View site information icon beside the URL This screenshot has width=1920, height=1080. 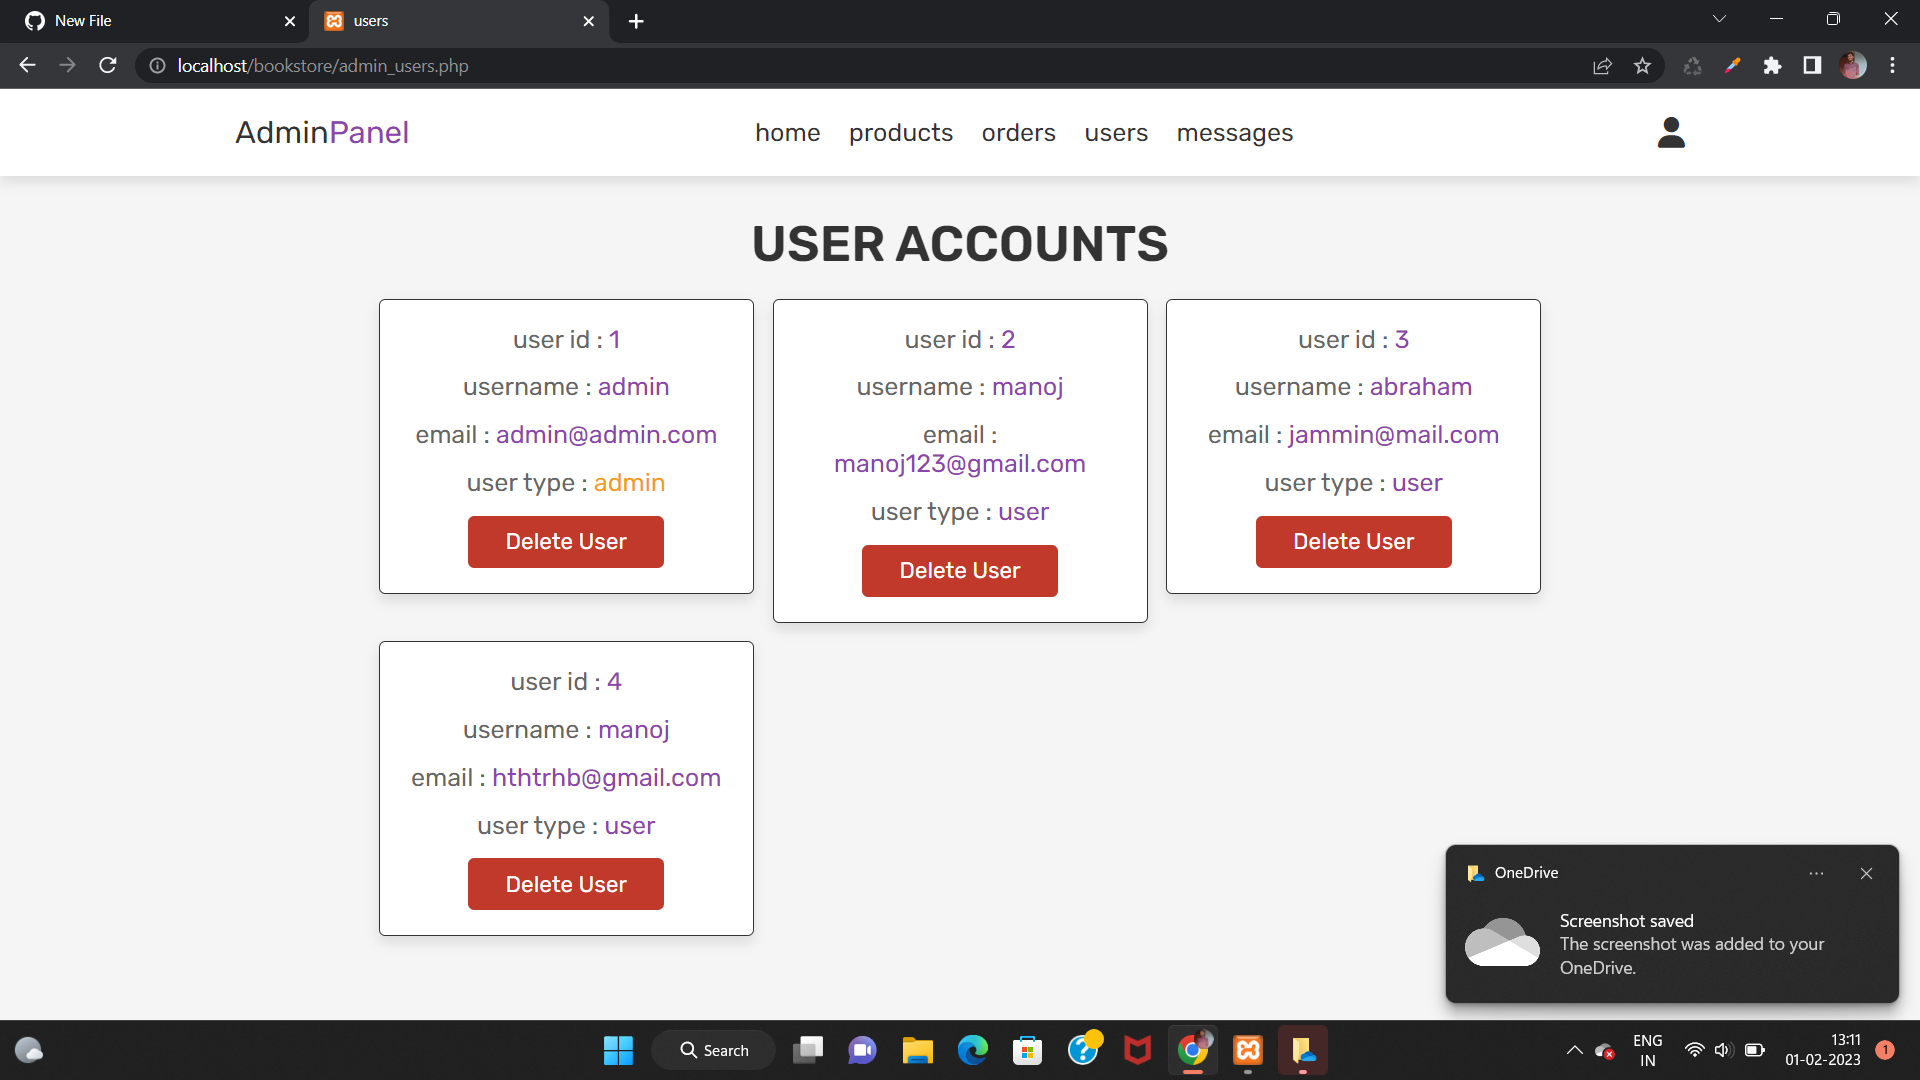click(157, 65)
